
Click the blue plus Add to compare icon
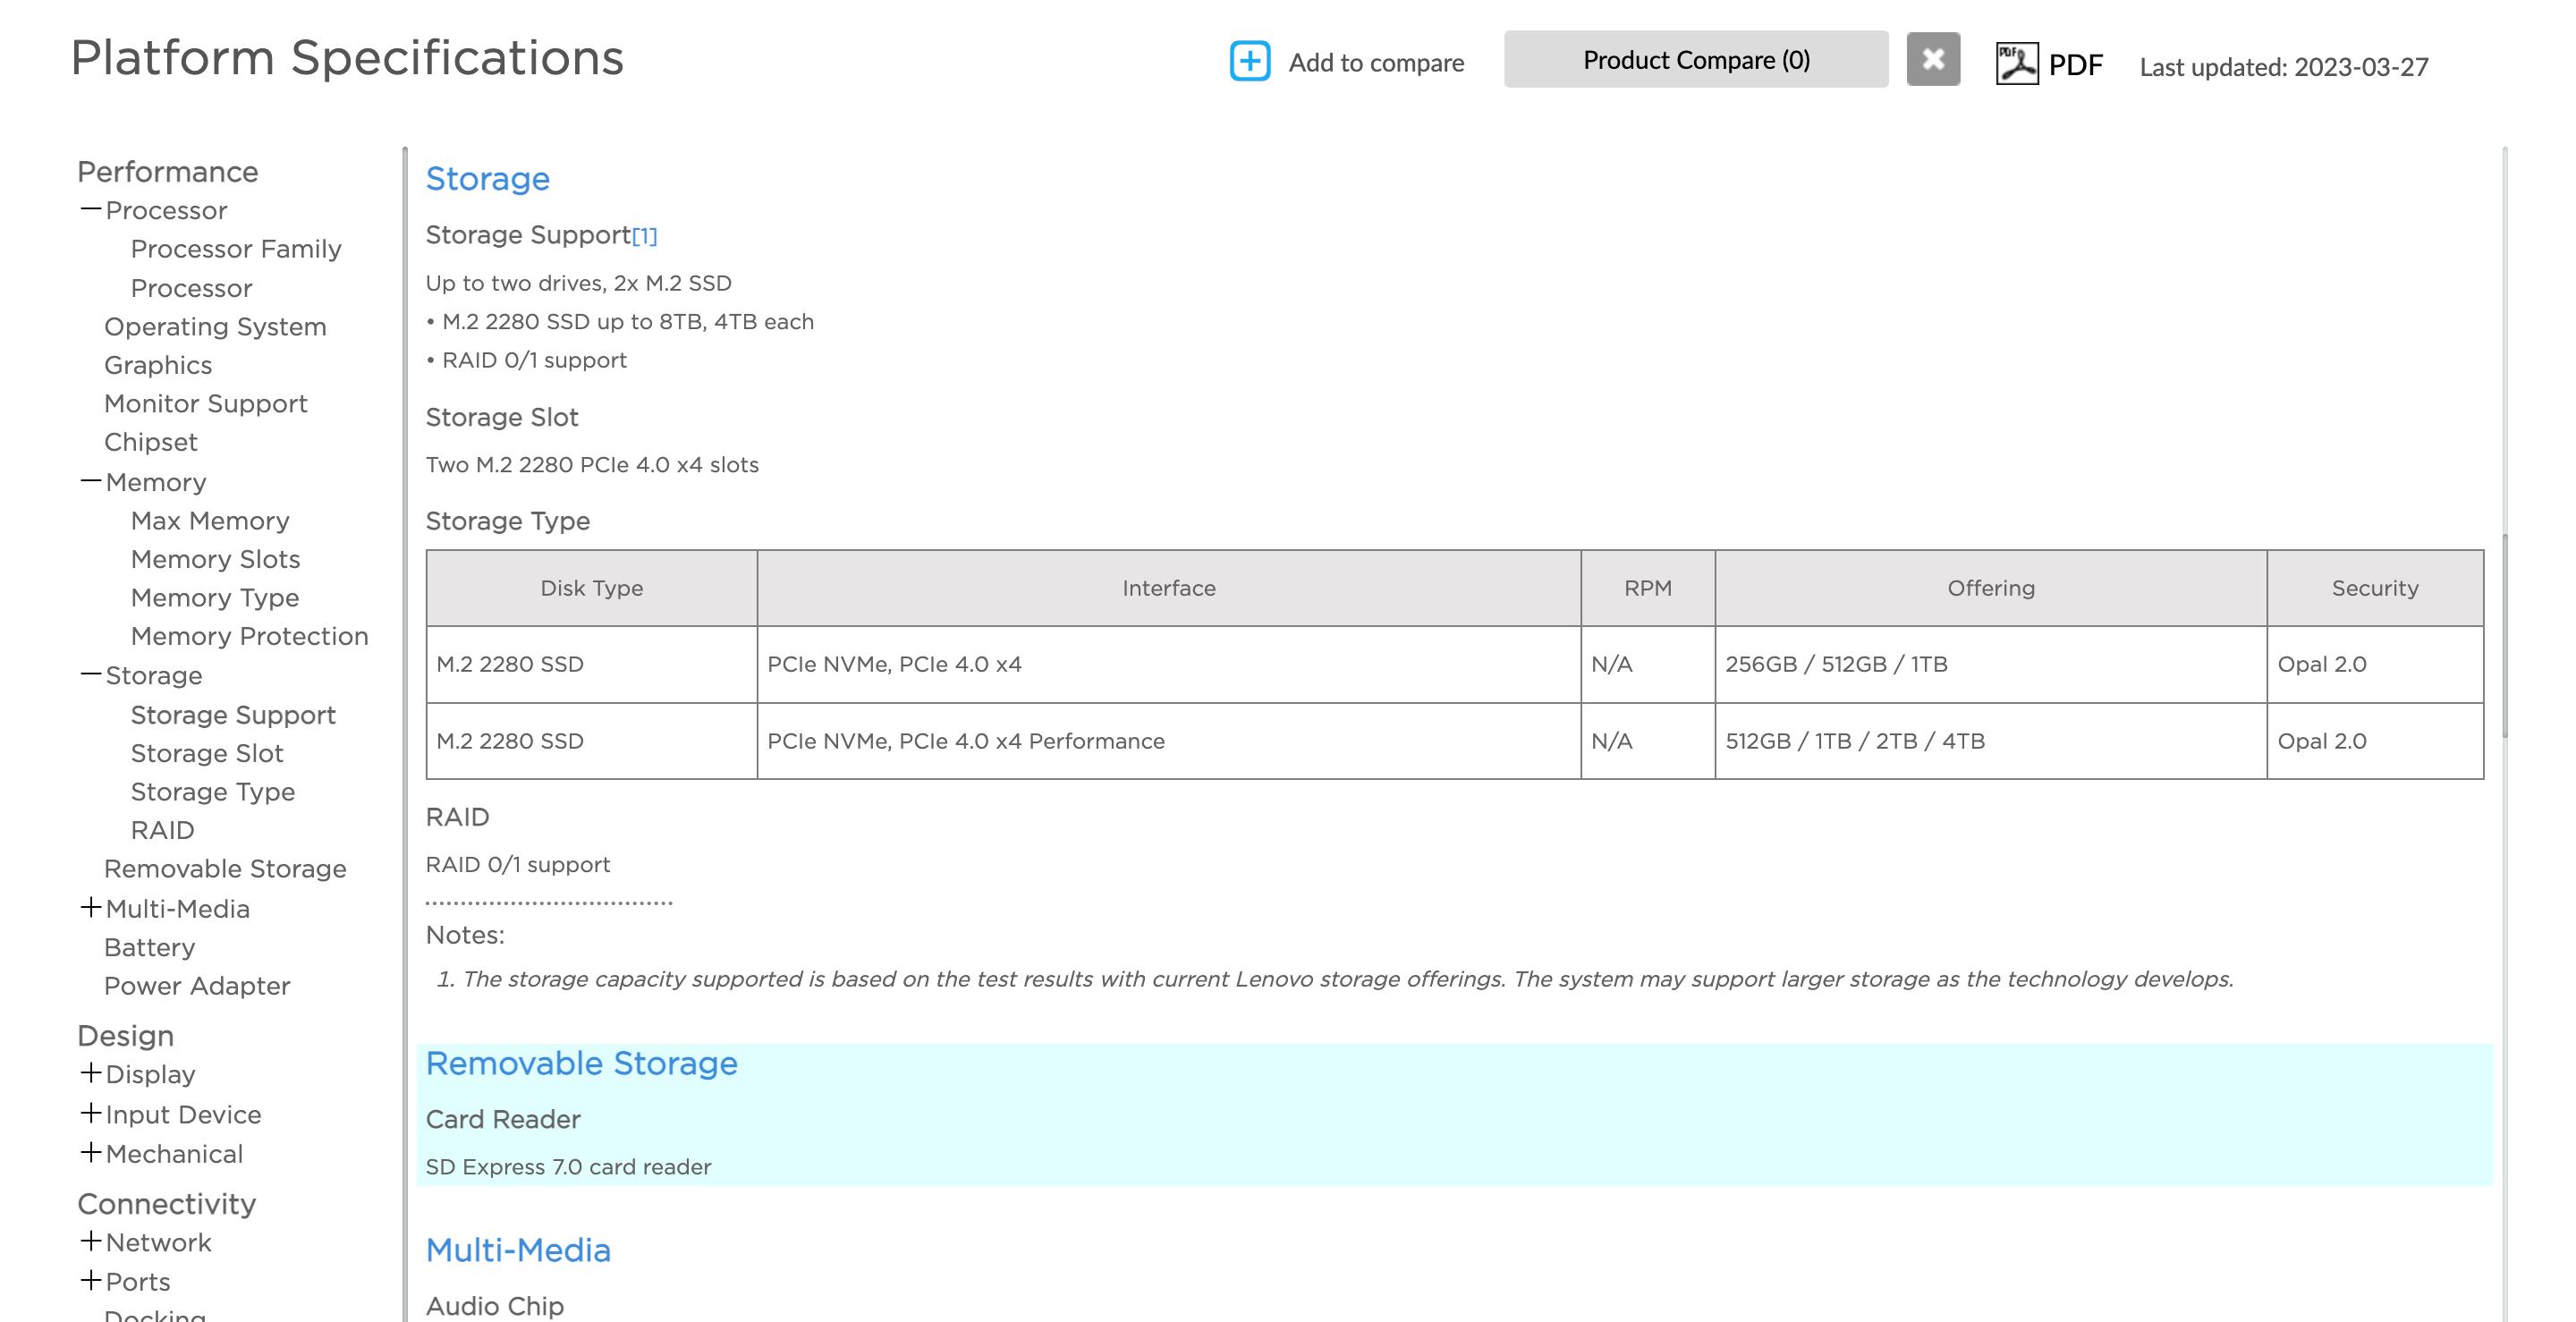click(1249, 61)
